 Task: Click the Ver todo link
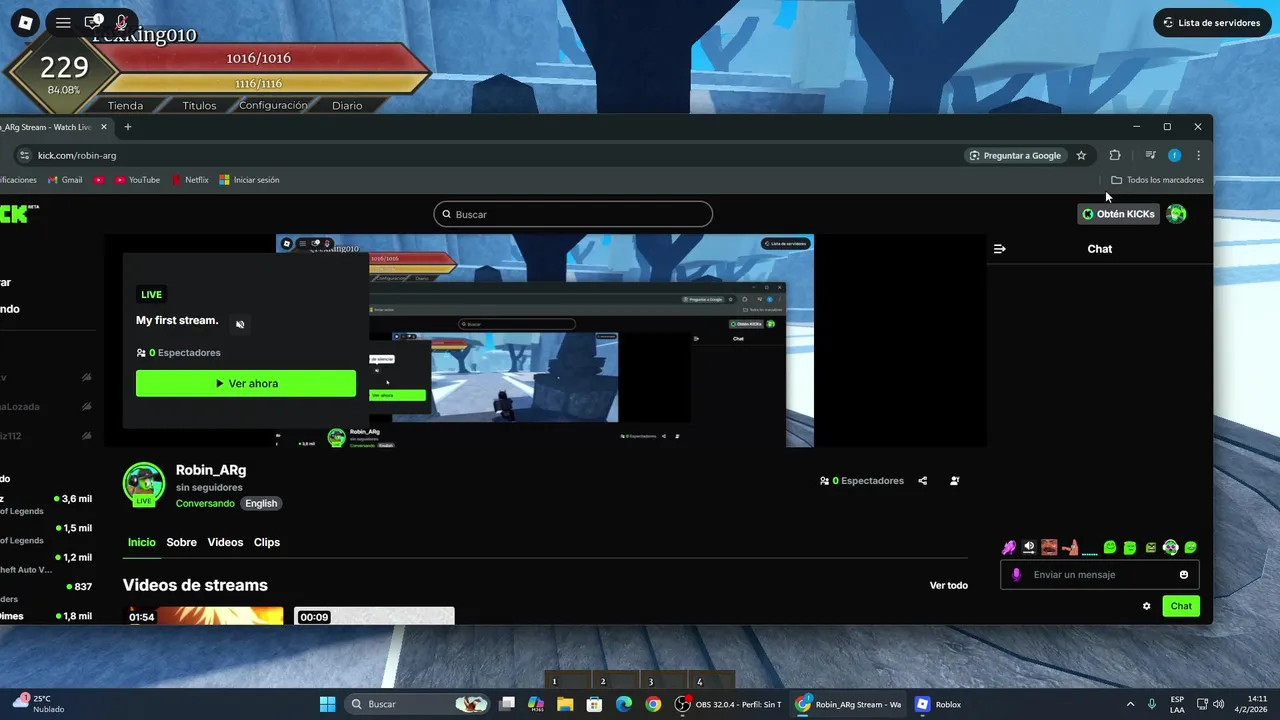(x=949, y=585)
